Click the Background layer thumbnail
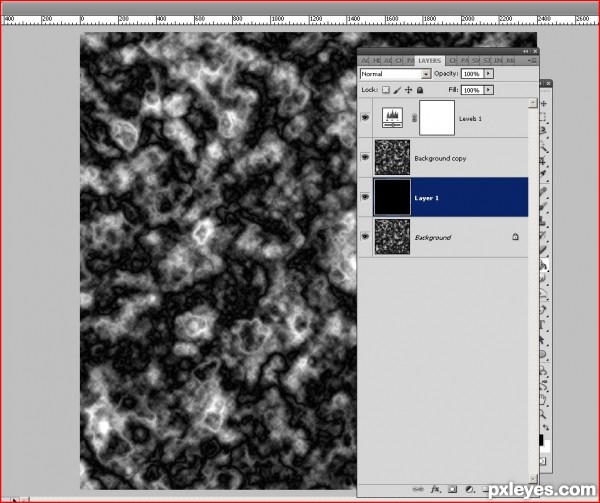 click(x=392, y=237)
